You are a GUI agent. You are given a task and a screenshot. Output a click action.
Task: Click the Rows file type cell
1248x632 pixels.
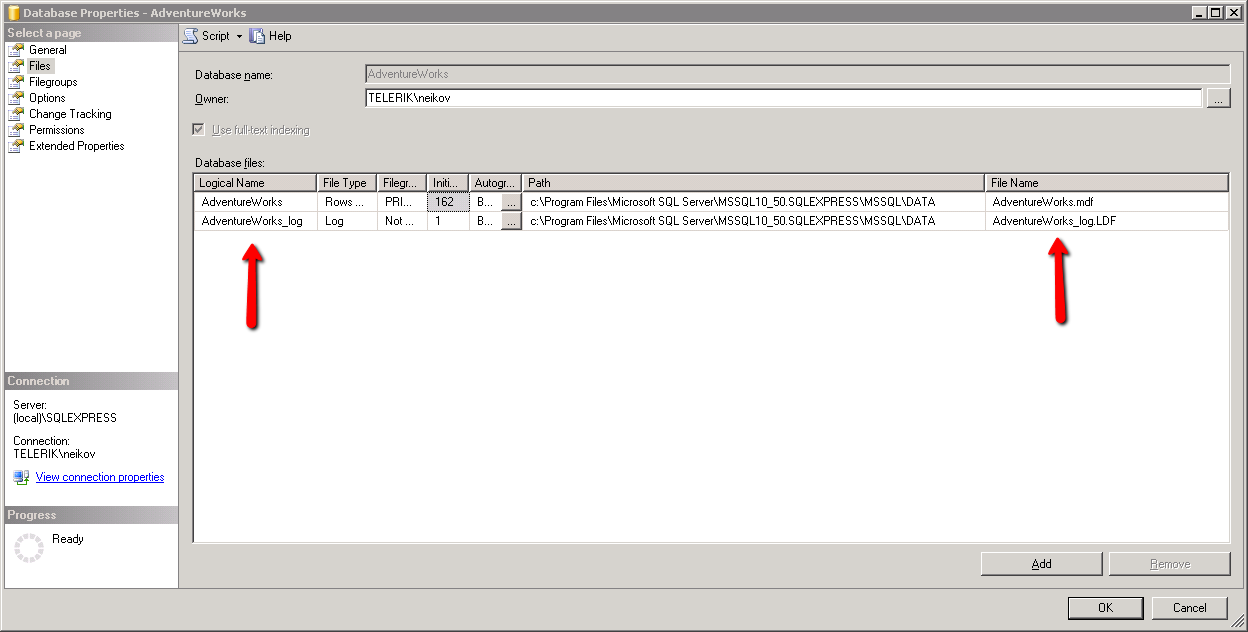pyautogui.click(x=347, y=202)
